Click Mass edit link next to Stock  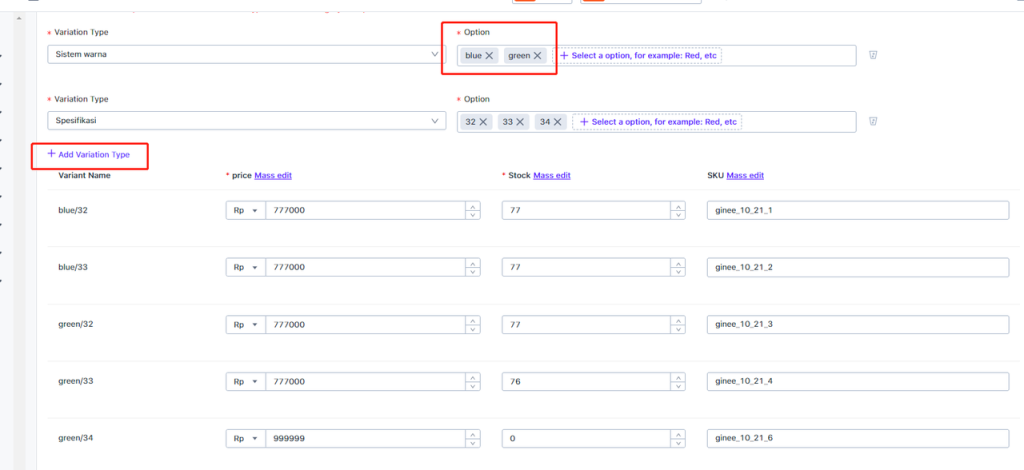pos(551,175)
